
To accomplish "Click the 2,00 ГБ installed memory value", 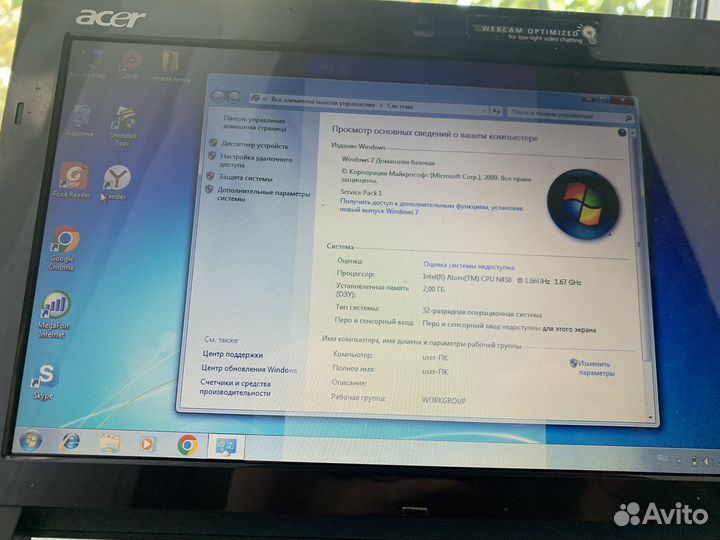I will 433,289.
